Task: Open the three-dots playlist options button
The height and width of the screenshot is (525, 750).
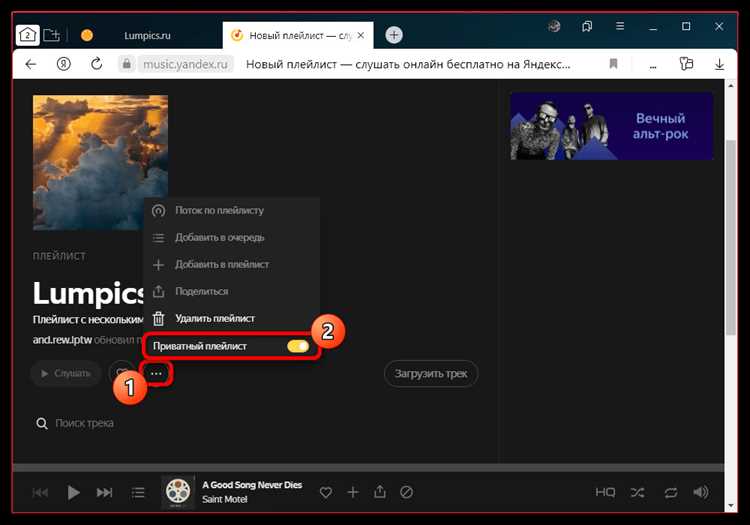Action: pyautogui.click(x=156, y=373)
